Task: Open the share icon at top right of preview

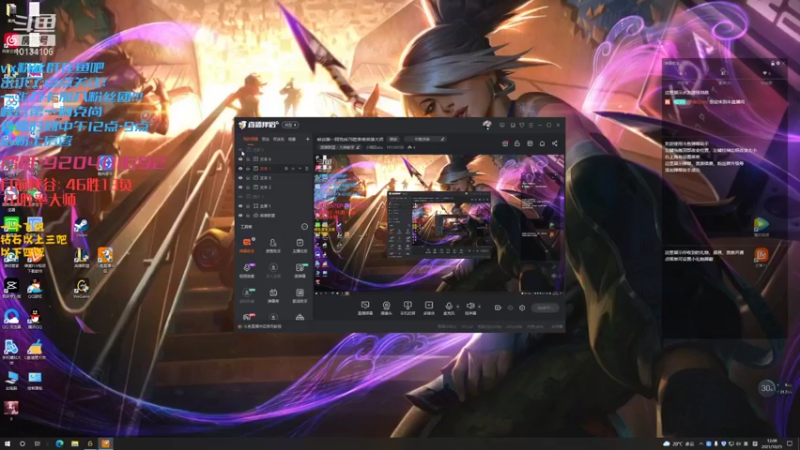Action: [555, 144]
